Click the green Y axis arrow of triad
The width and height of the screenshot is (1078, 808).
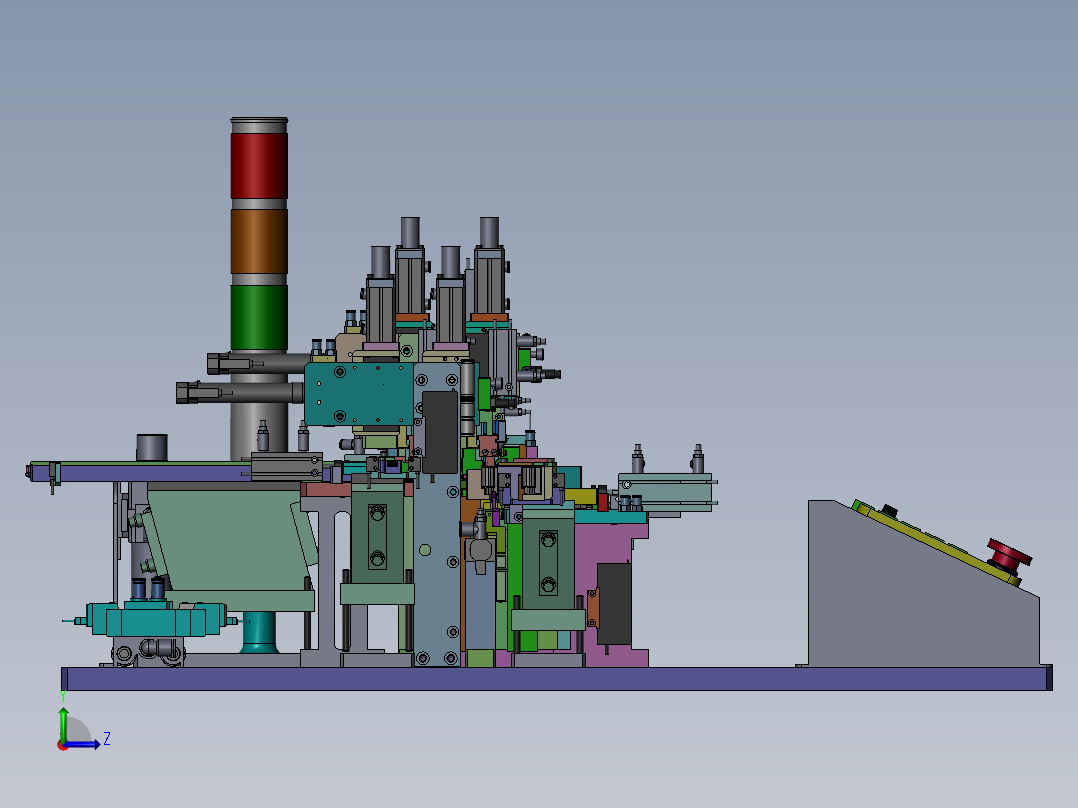click(63, 723)
